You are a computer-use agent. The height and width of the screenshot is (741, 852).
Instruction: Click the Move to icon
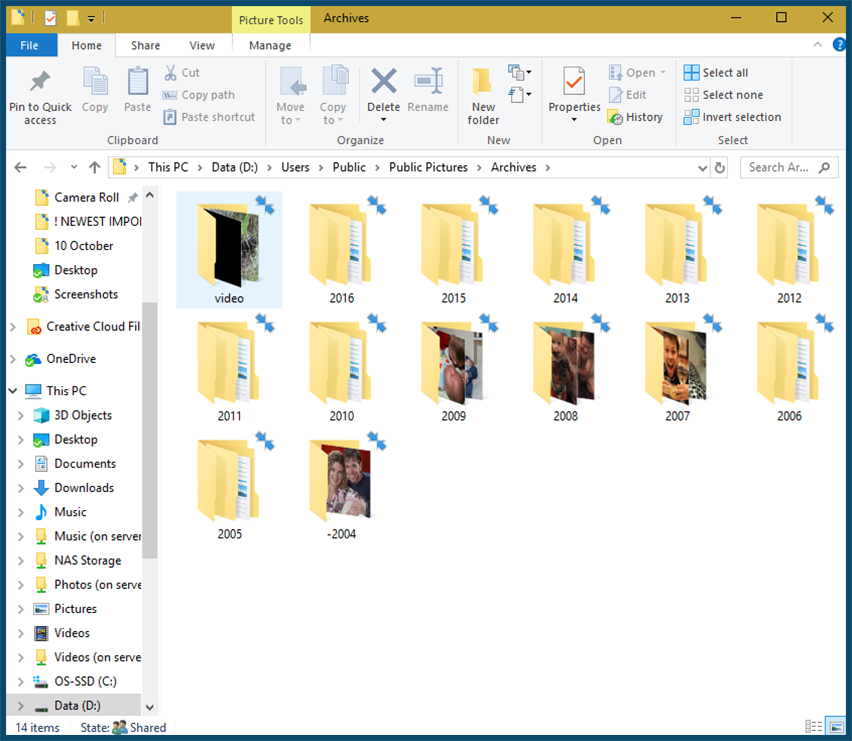(293, 82)
